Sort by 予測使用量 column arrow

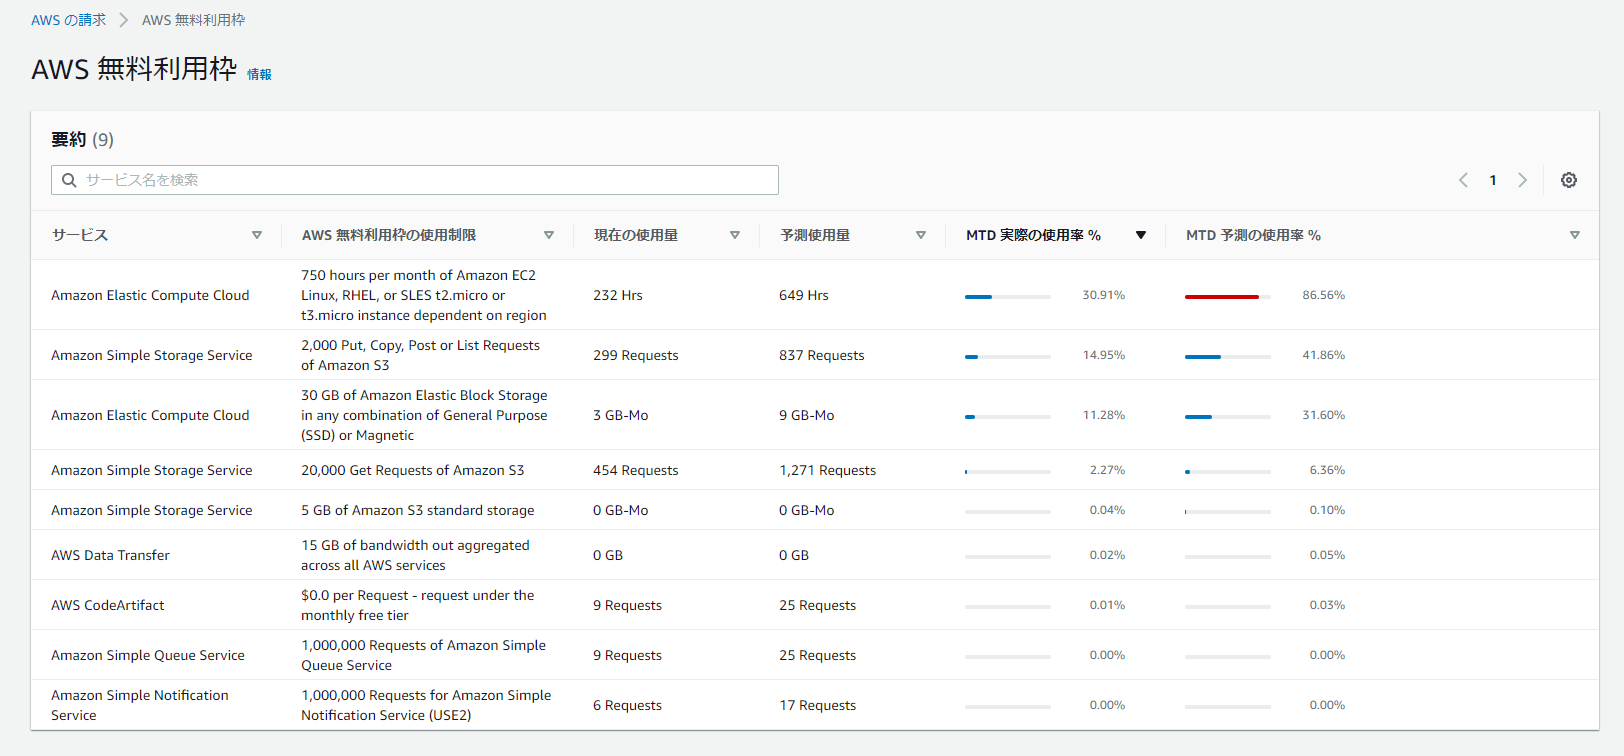click(x=921, y=235)
